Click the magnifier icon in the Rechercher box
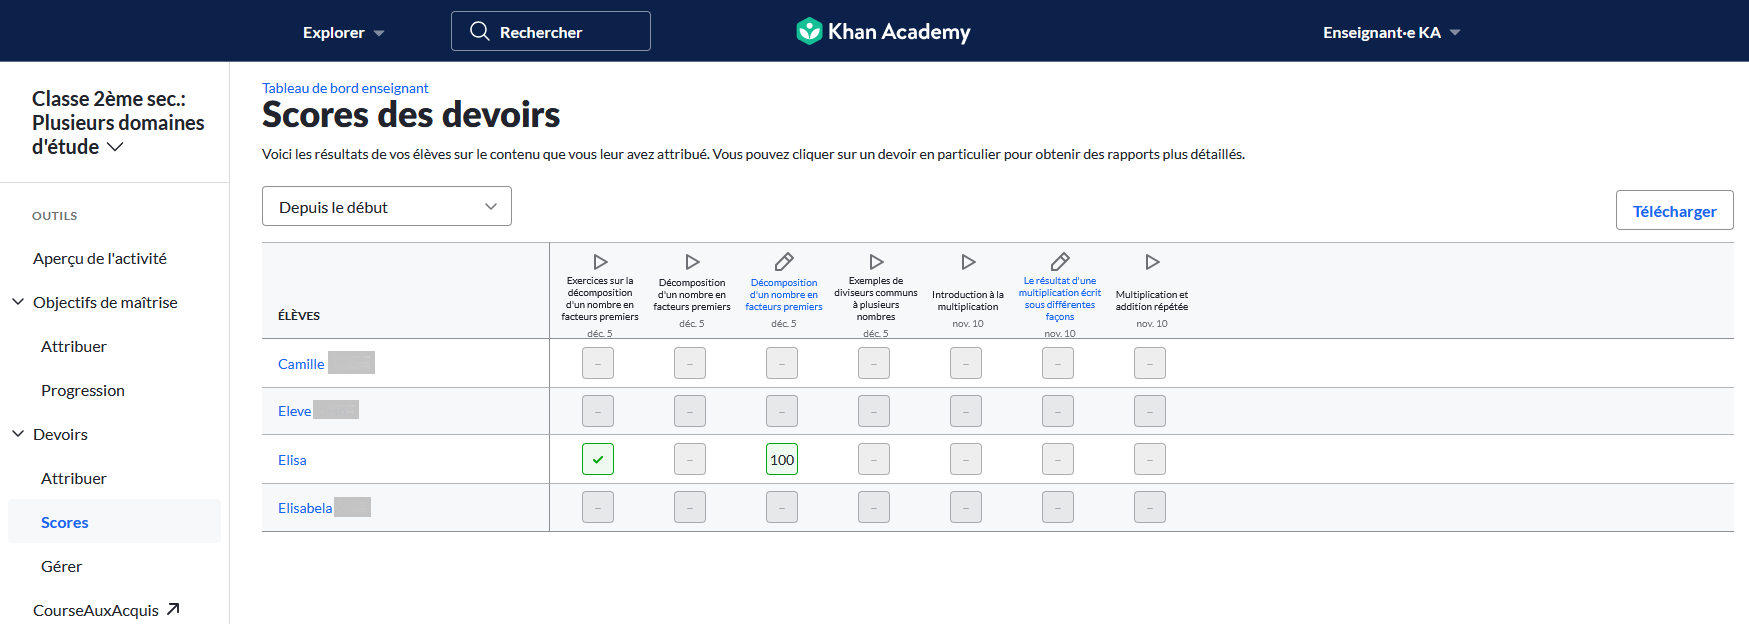This screenshot has width=1749, height=624. pyautogui.click(x=480, y=31)
